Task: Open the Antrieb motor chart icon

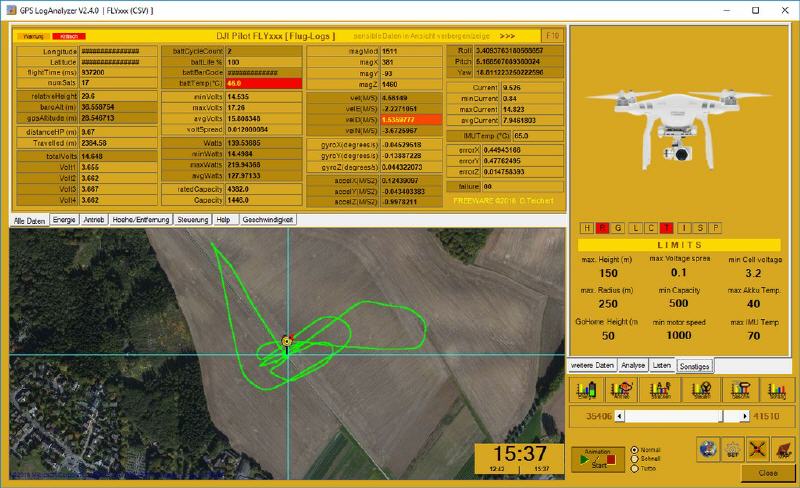Action: (x=621, y=390)
